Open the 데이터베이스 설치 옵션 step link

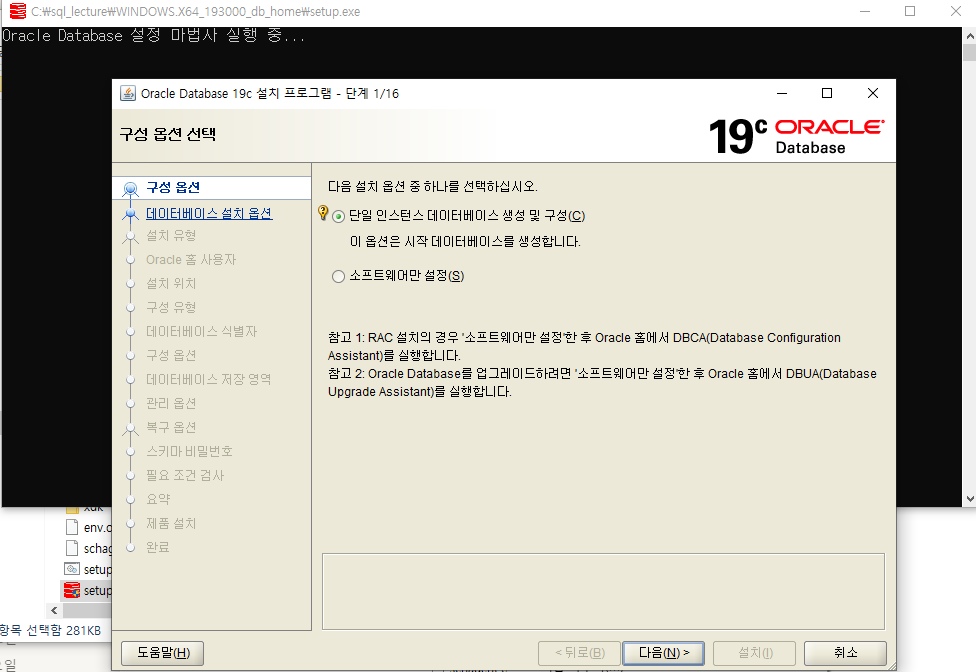[209, 213]
